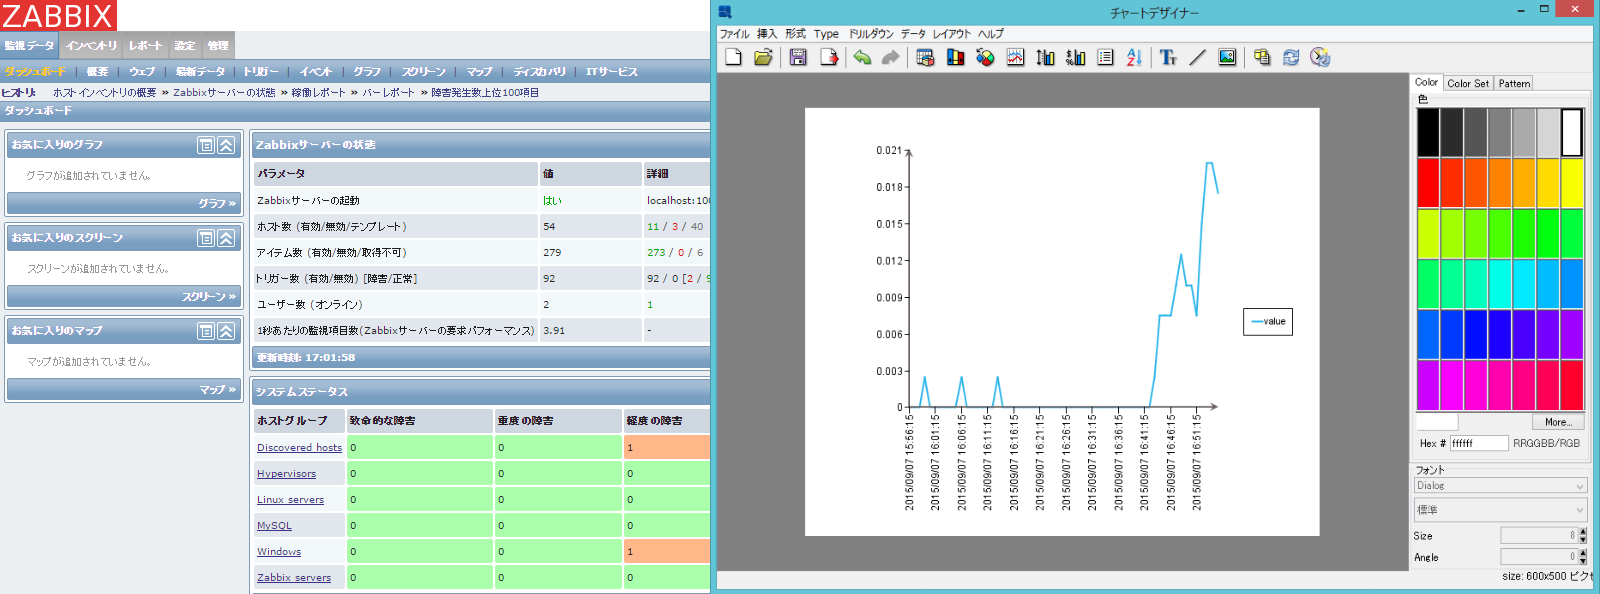Open the 標準 font style dropdown
The image size is (1600, 594).
(x=1500, y=510)
